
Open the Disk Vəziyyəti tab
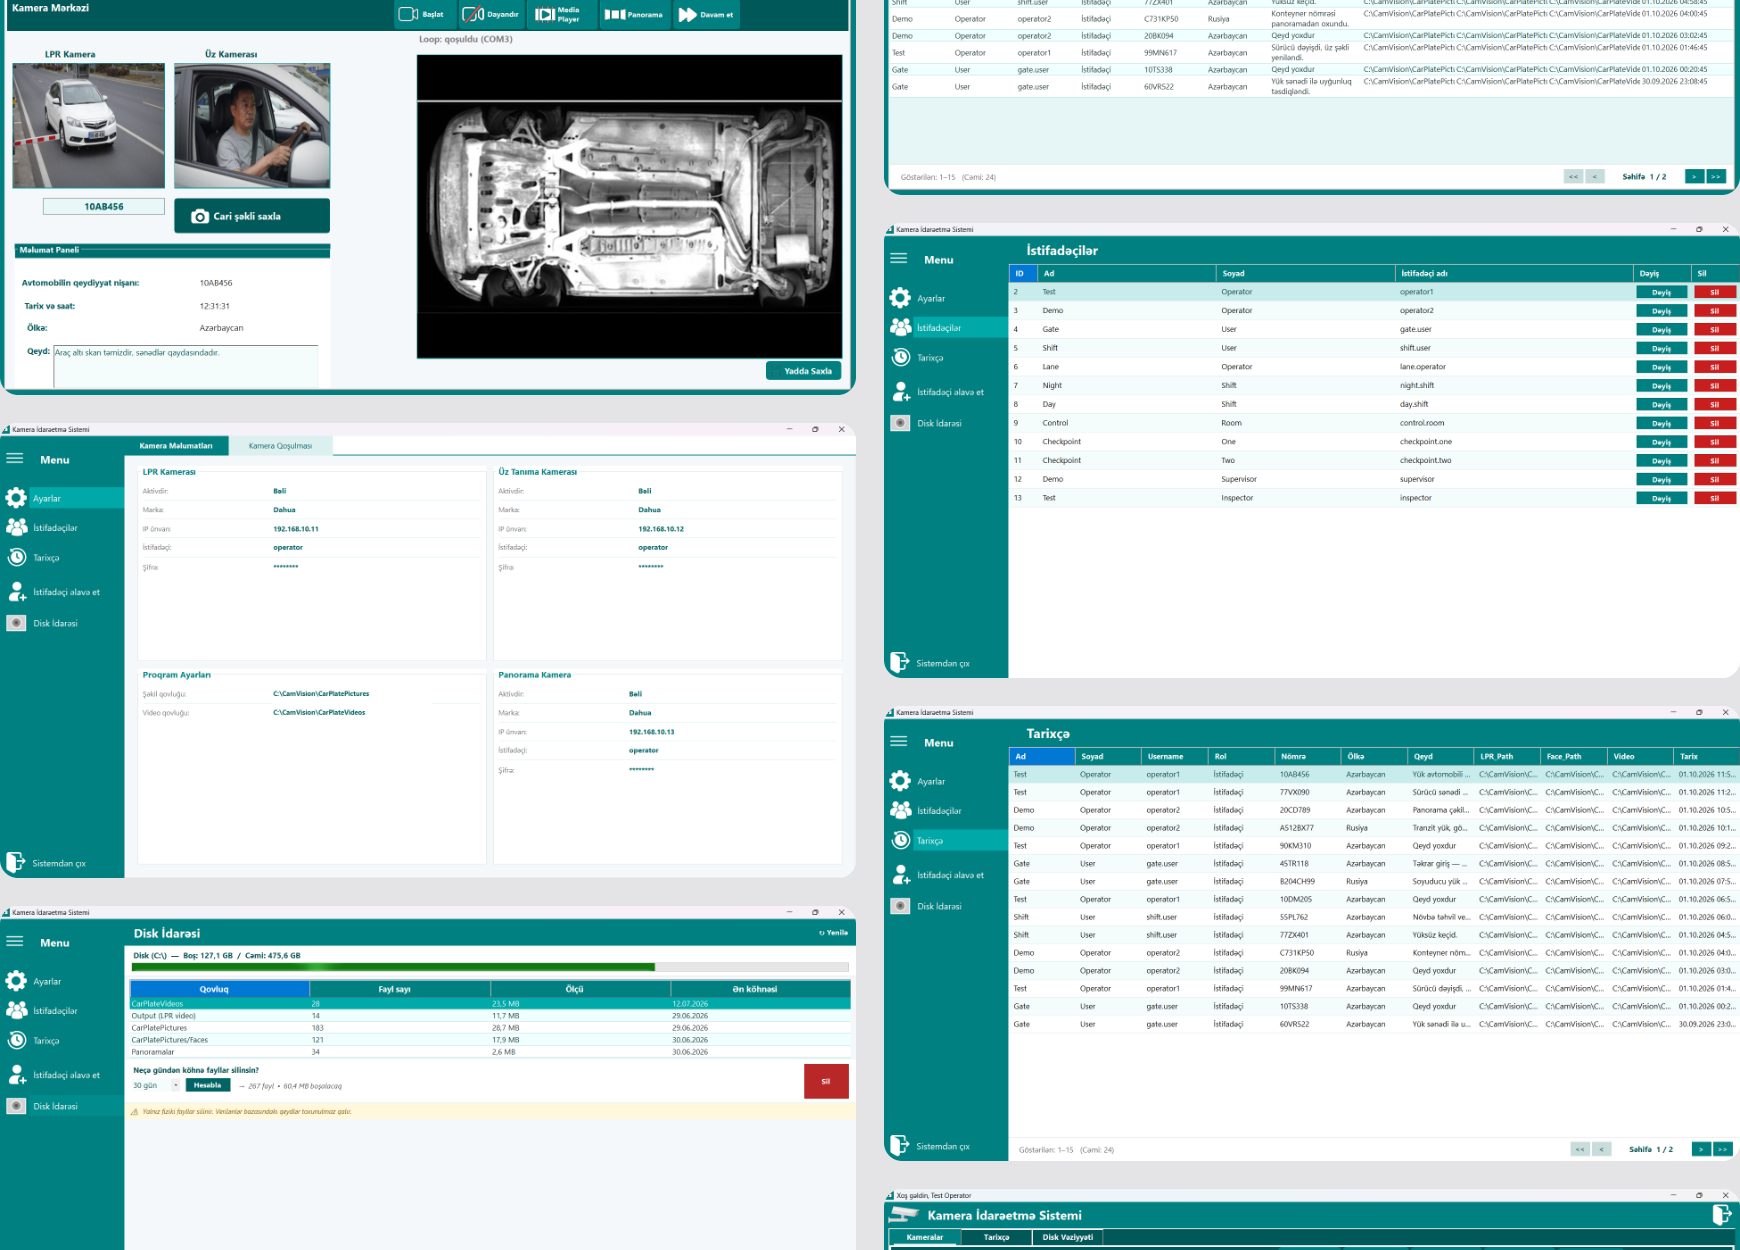(1067, 1237)
